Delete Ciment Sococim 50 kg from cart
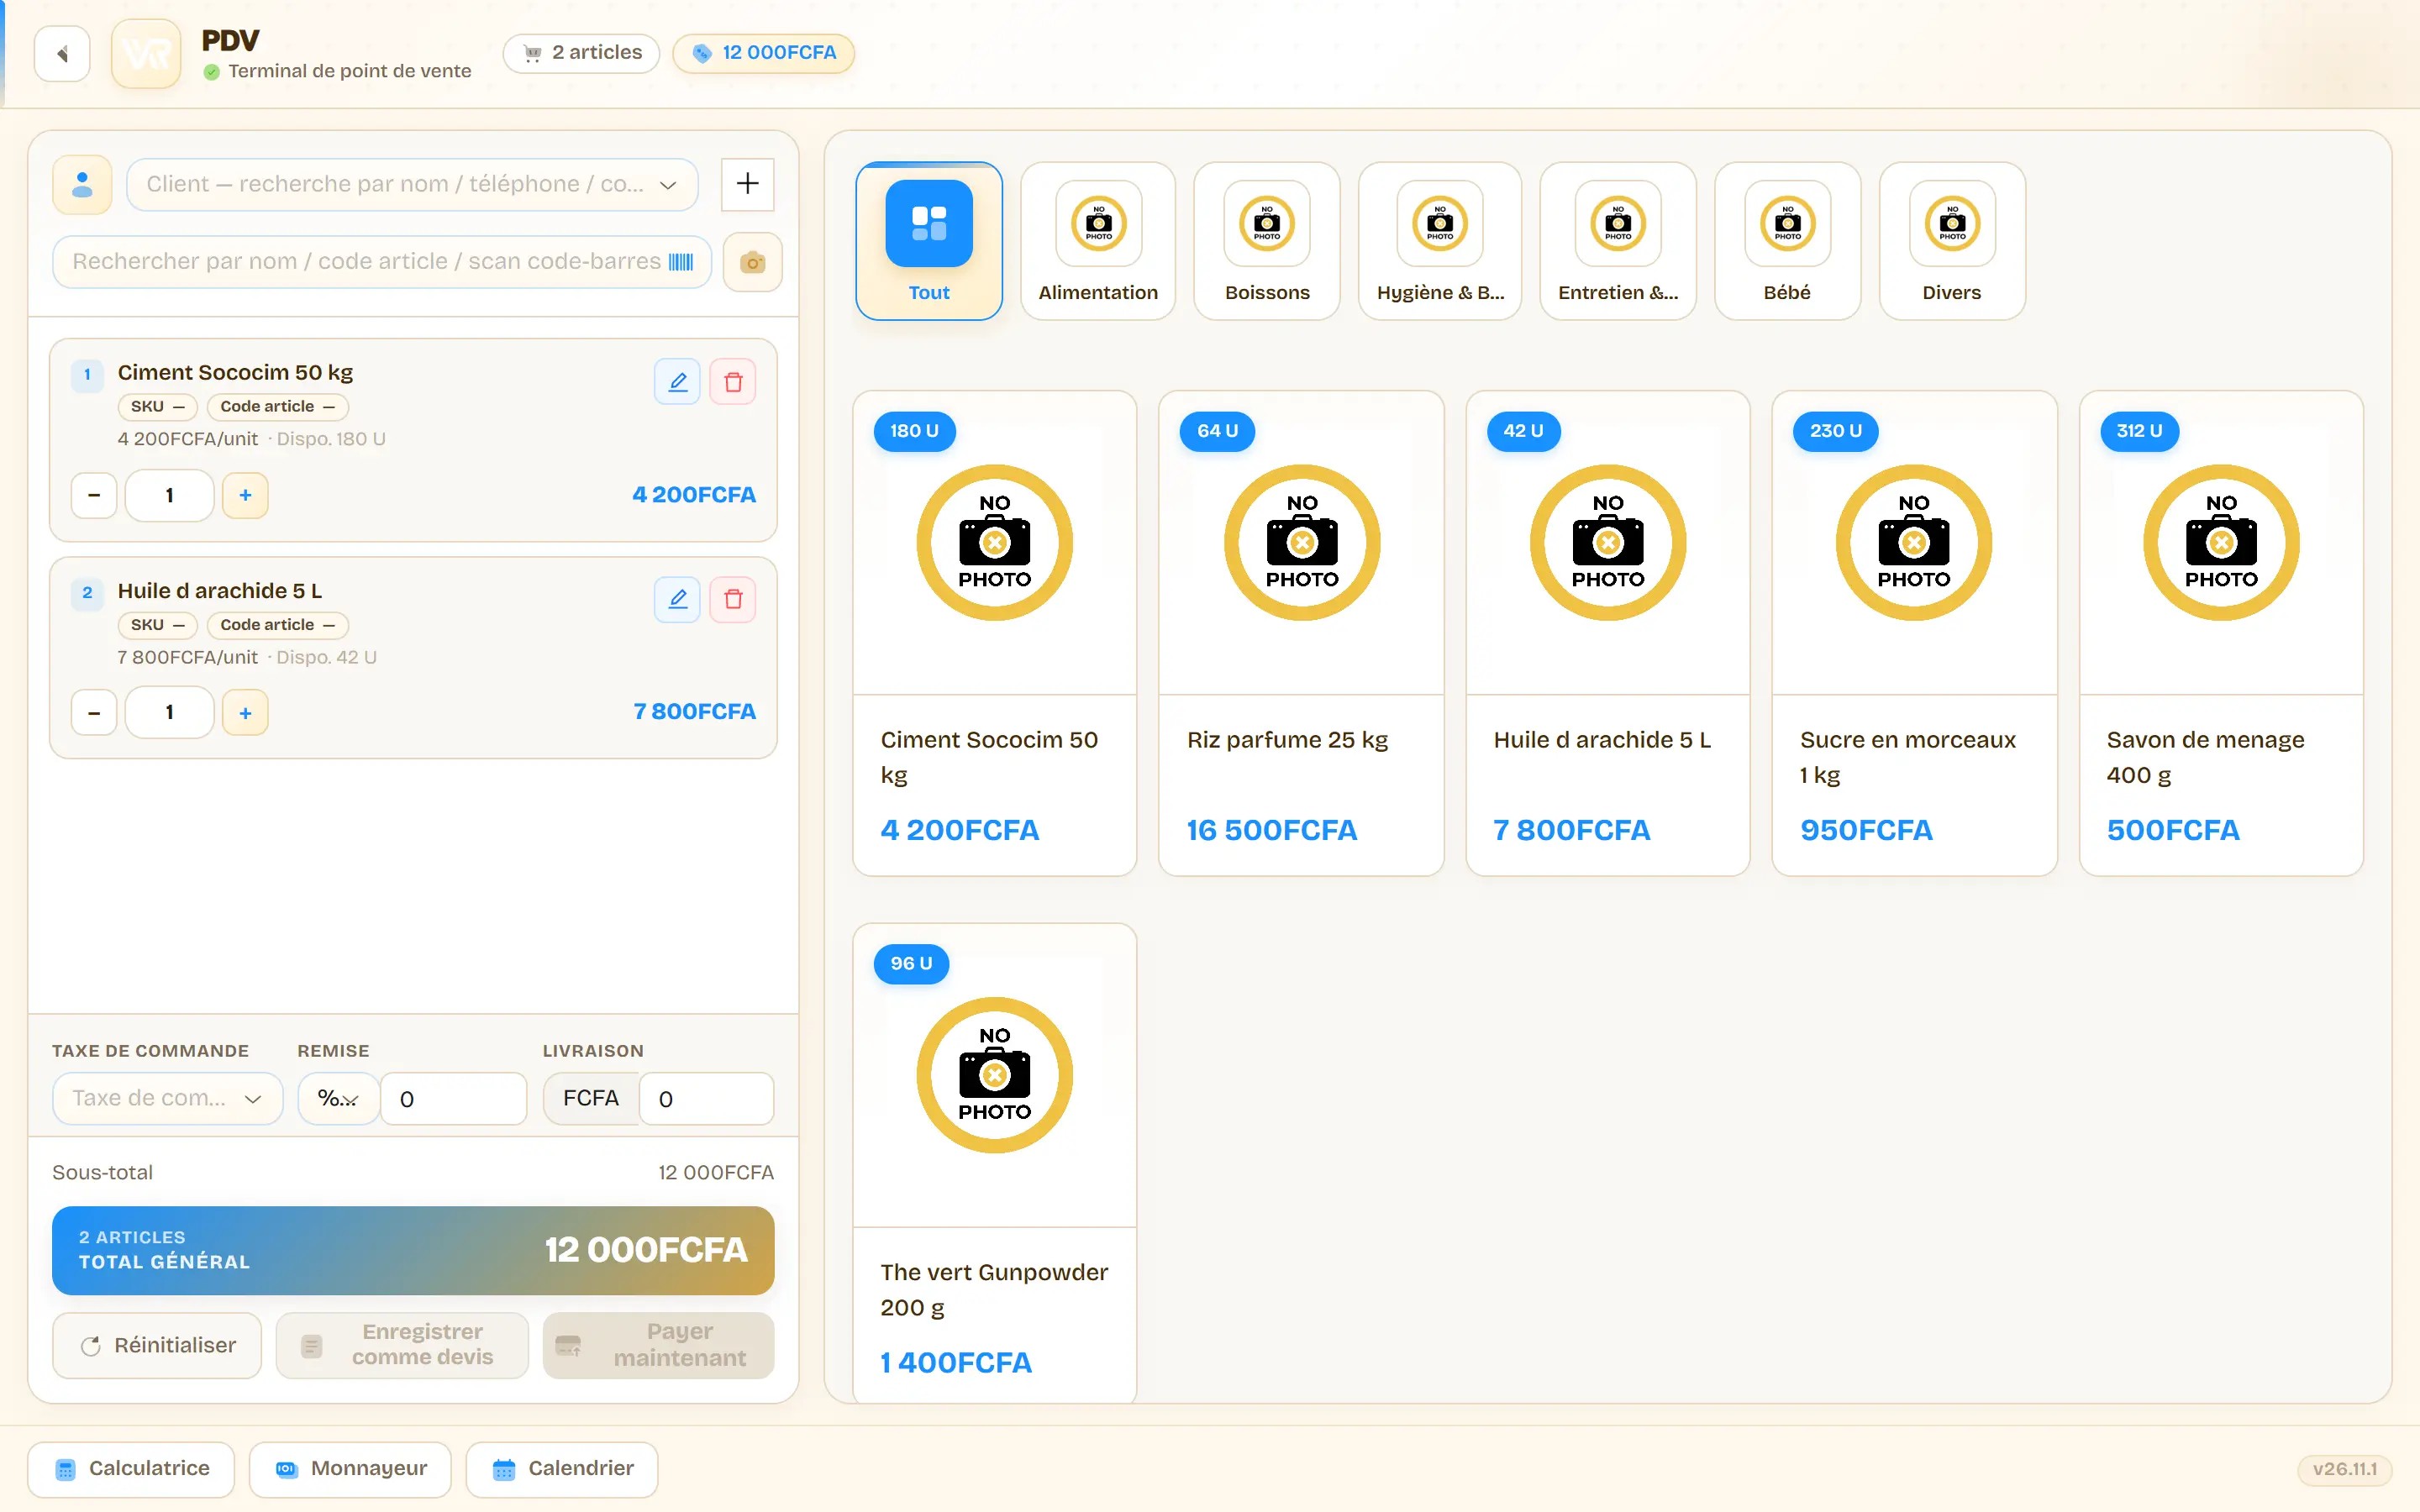 [733, 382]
